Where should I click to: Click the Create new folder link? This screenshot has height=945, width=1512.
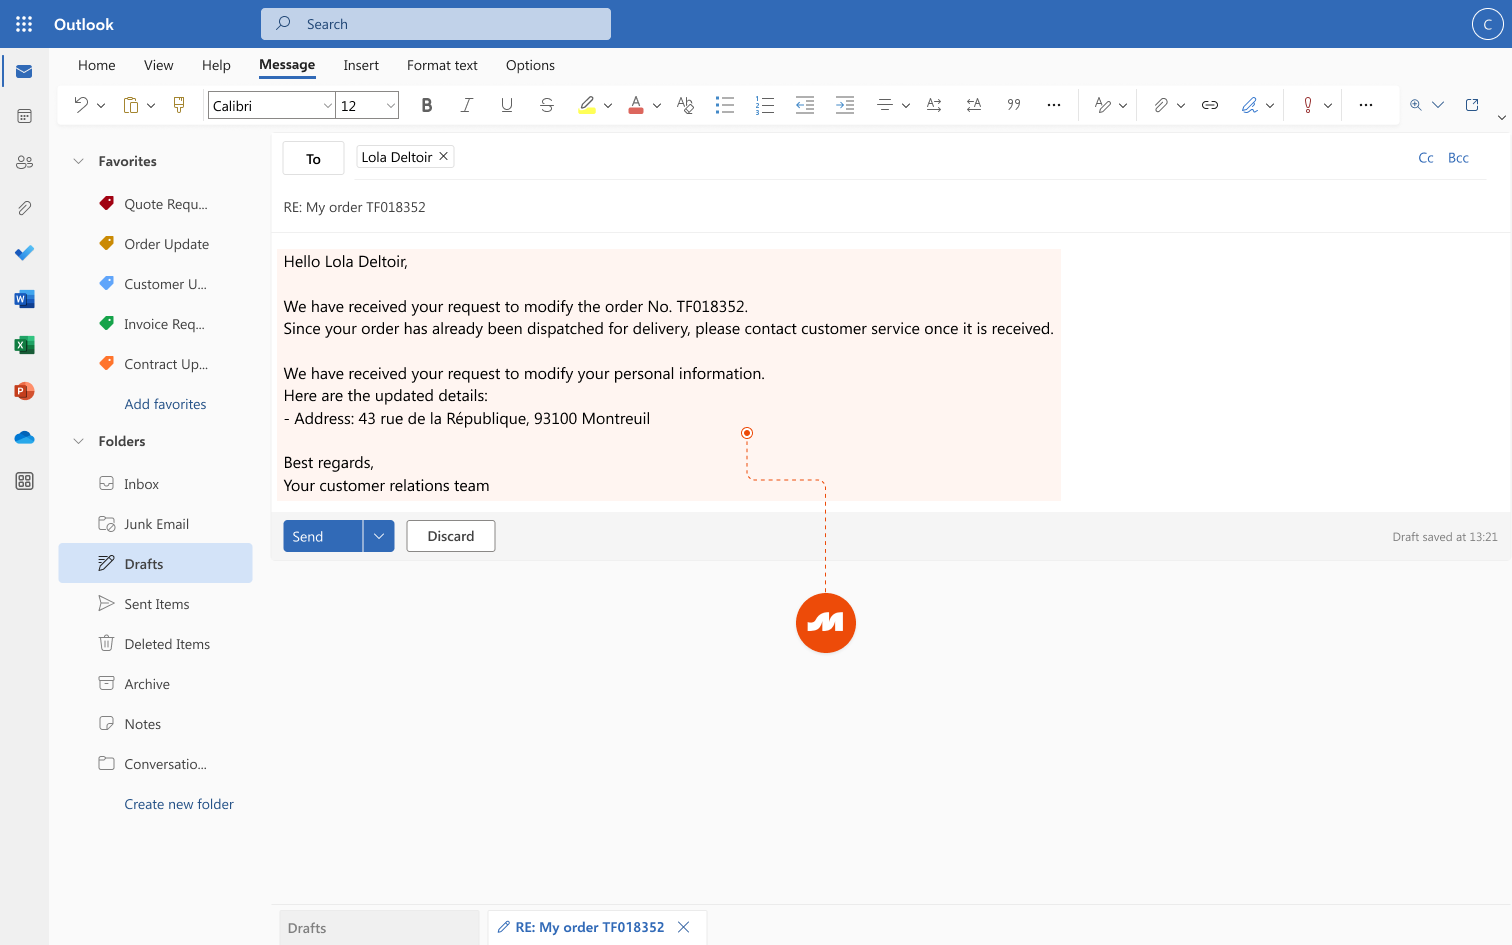point(179,804)
